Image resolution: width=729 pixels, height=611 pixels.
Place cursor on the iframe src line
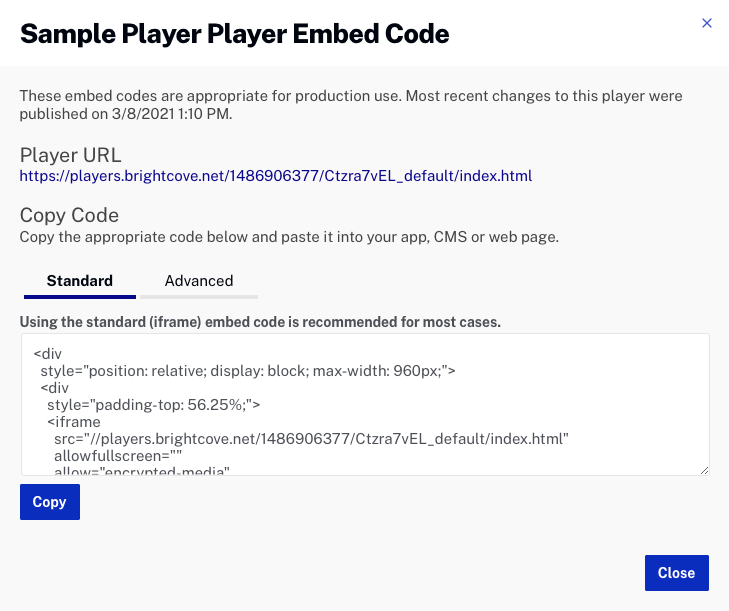coord(311,439)
